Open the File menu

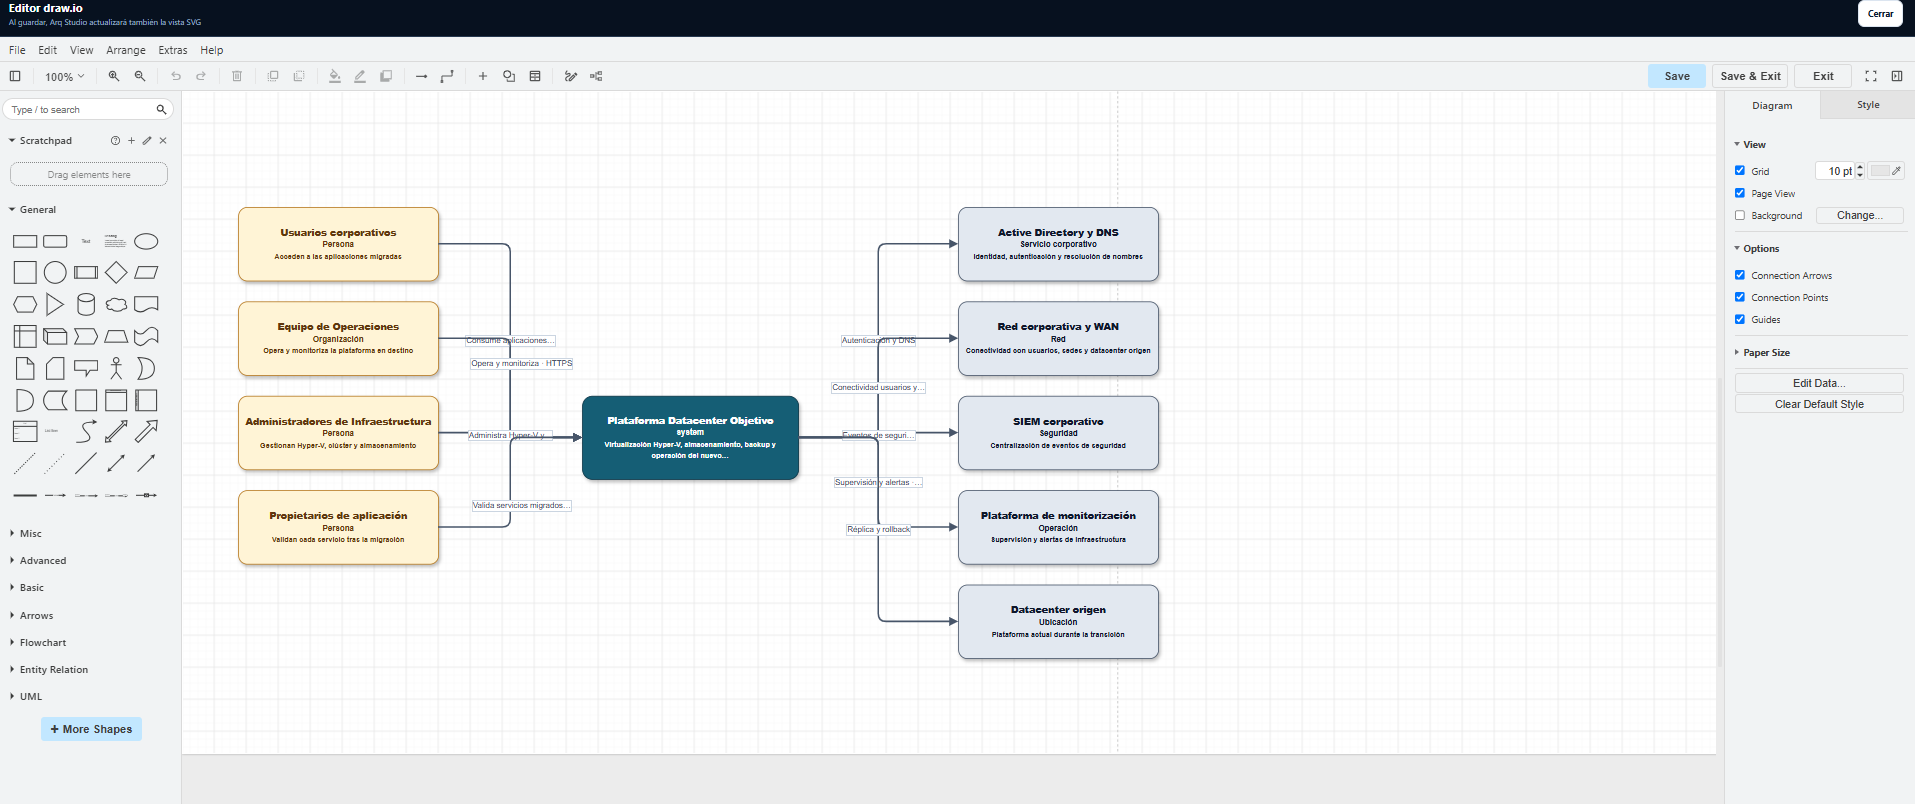[x=17, y=50]
